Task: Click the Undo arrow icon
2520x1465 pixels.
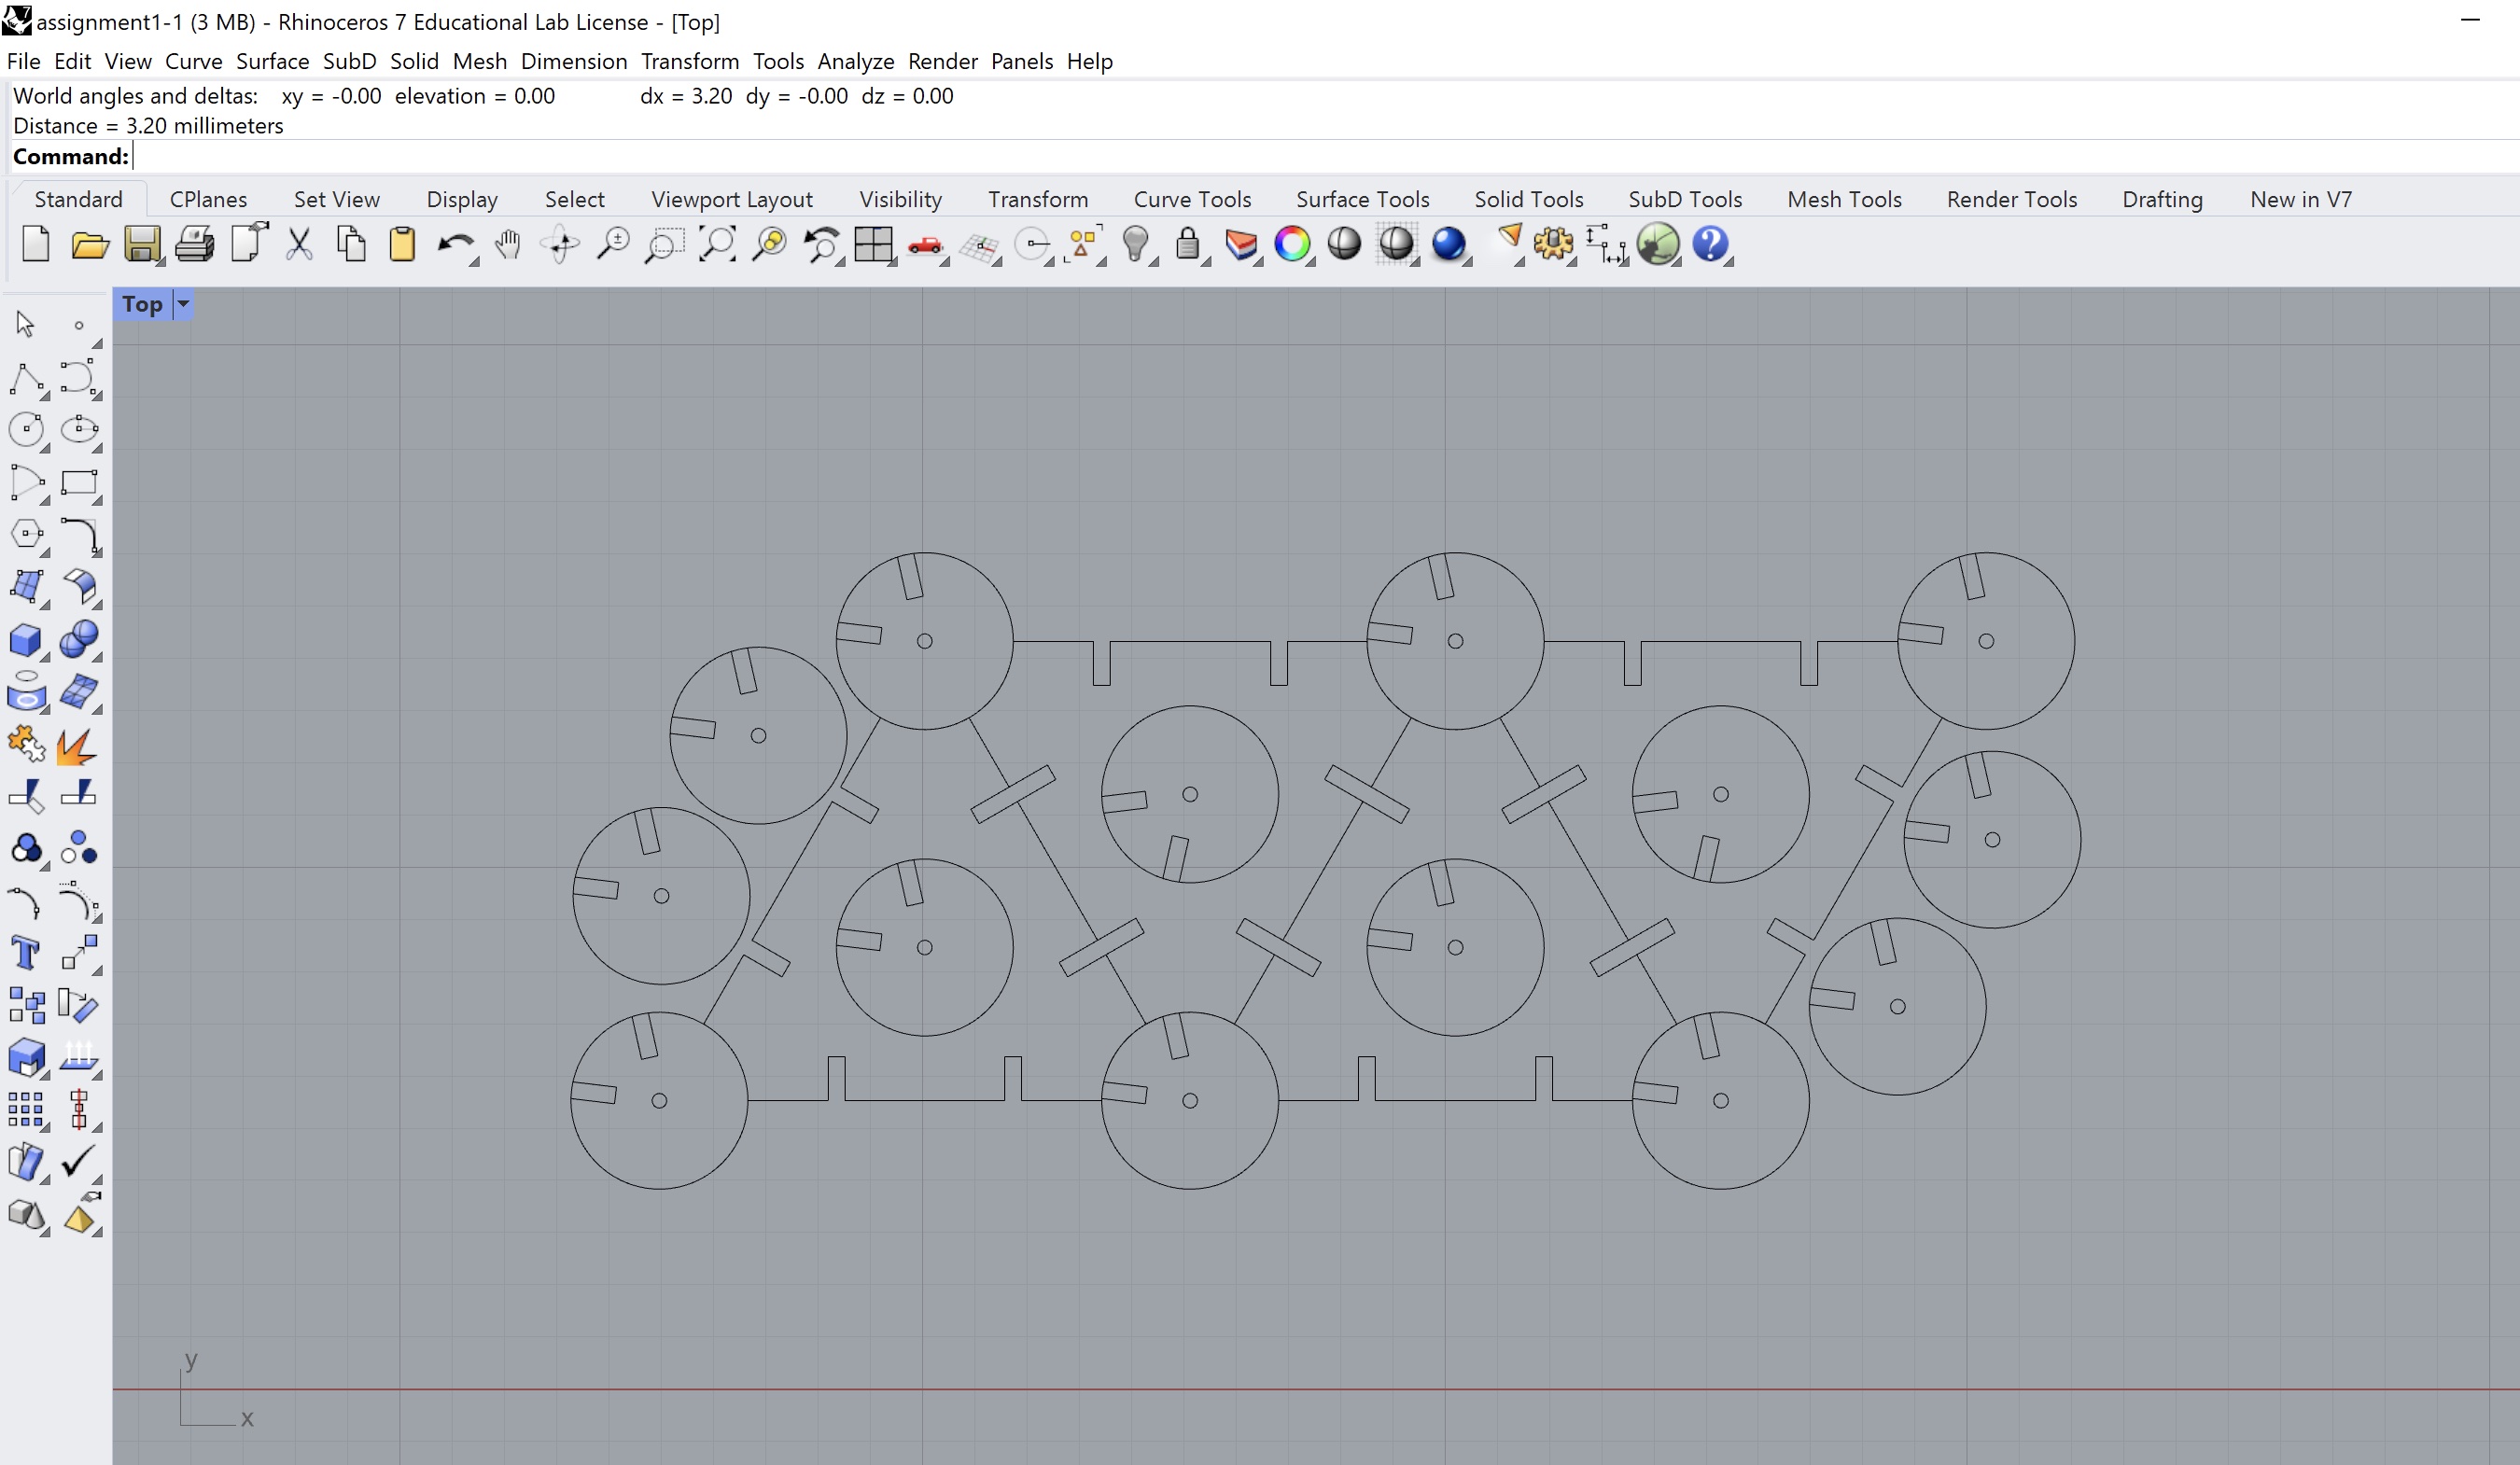Action: (x=456, y=244)
